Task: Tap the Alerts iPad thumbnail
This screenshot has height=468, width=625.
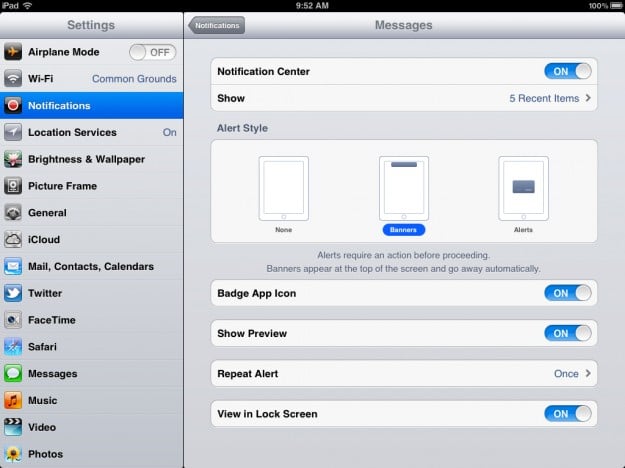Action: pyautogui.click(x=523, y=188)
